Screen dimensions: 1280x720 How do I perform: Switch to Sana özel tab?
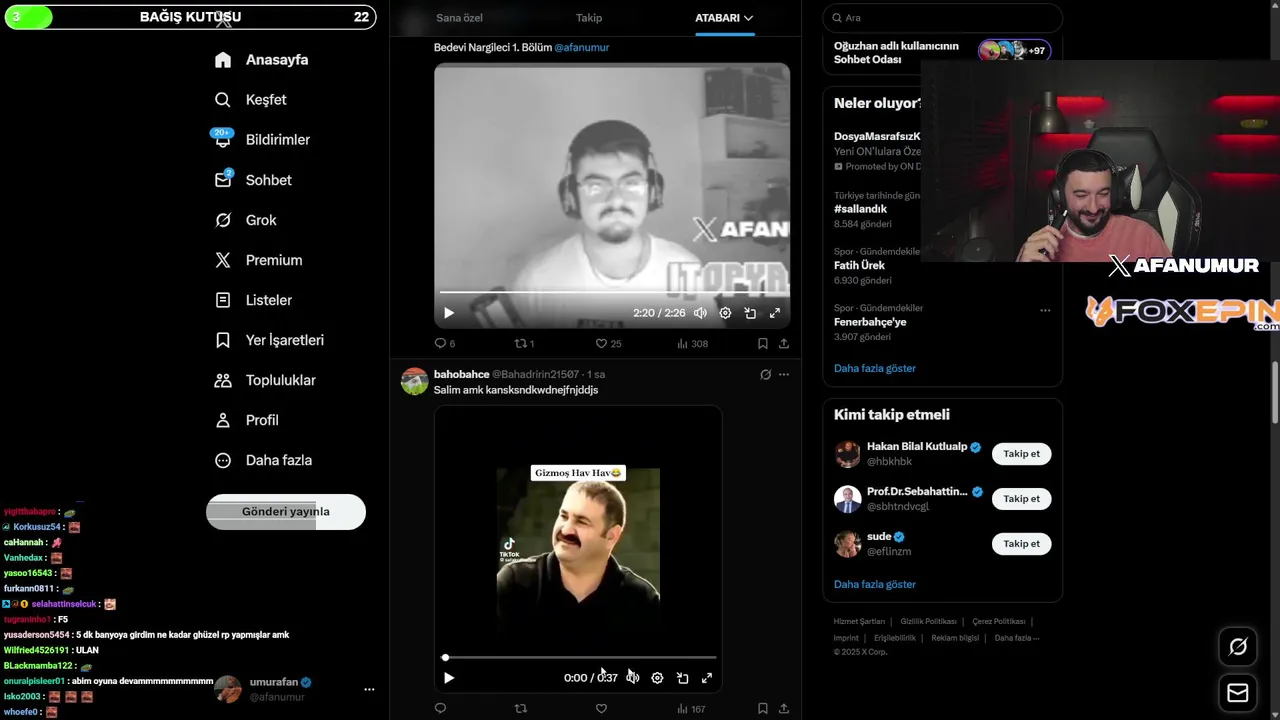459,18
